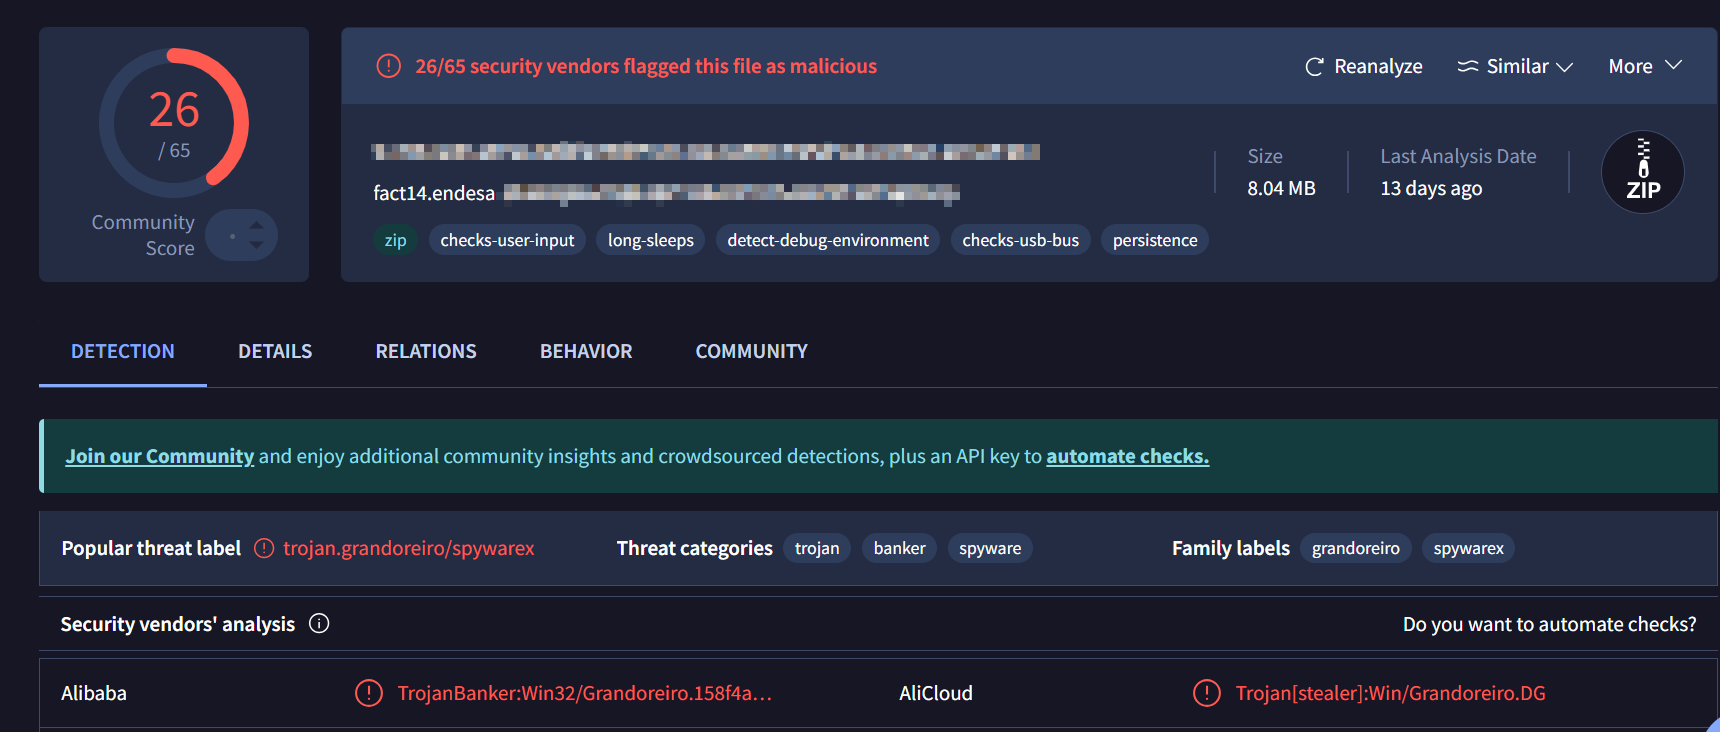The height and width of the screenshot is (732, 1720).
Task: Follow the automate checks link
Action: [1127, 457]
